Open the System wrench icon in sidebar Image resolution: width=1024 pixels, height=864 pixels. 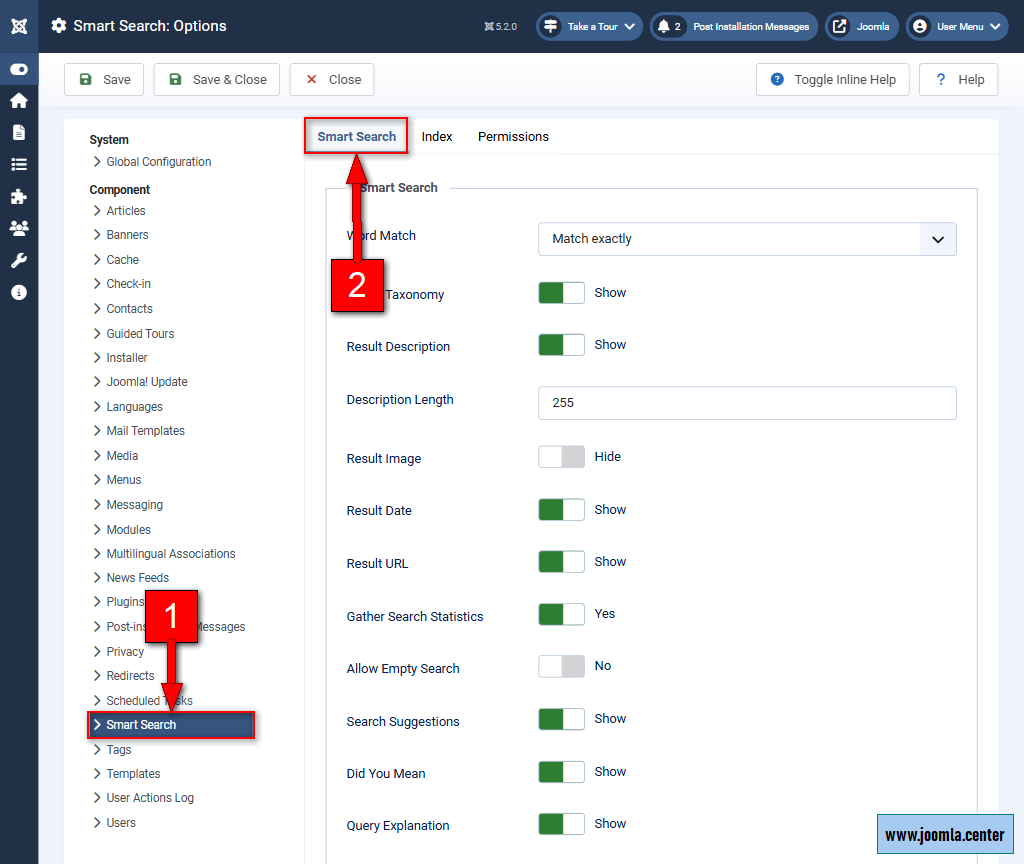coord(19,261)
